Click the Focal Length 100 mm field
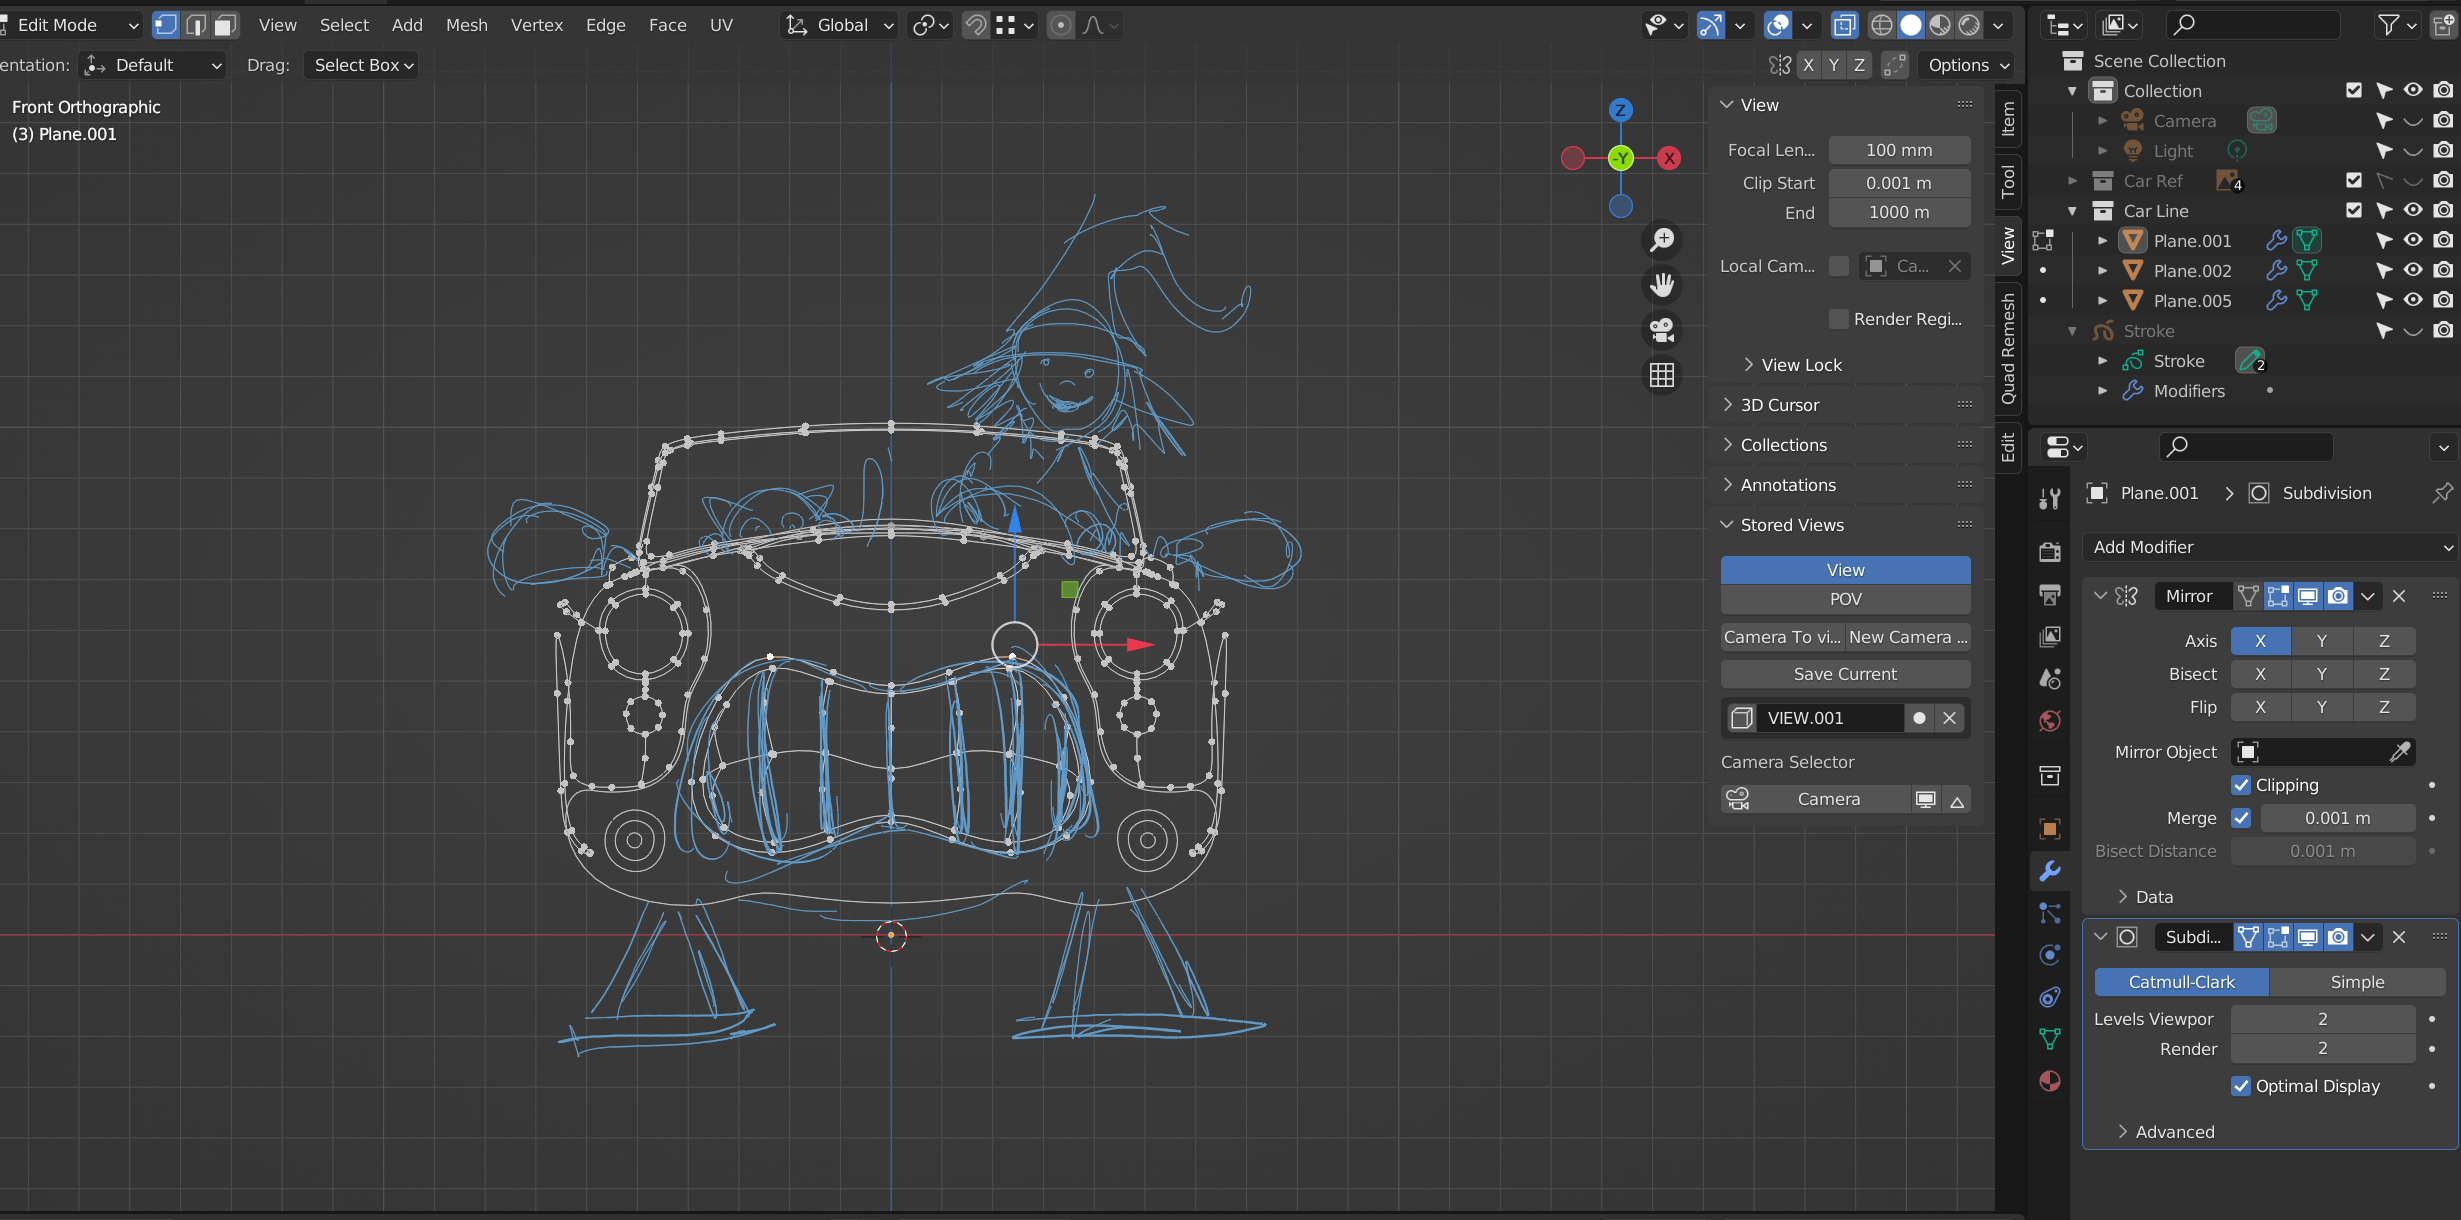2461x1220 pixels. tap(1899, 150)
